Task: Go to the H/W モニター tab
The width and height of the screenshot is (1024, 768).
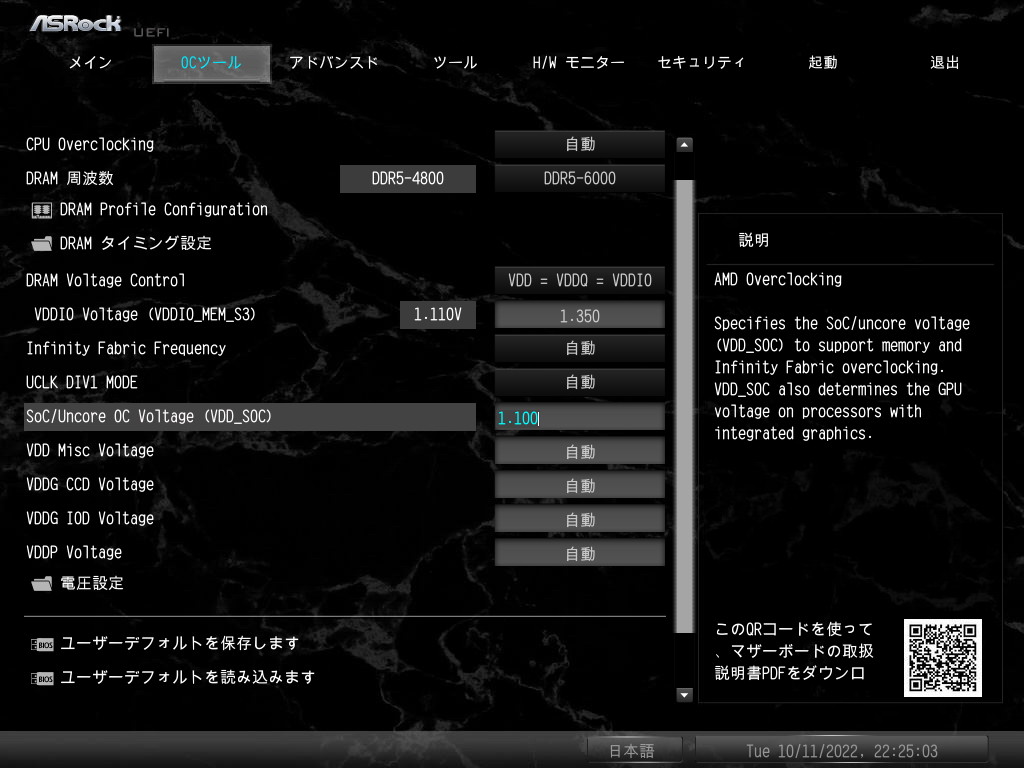Action: tap(579, 63)
